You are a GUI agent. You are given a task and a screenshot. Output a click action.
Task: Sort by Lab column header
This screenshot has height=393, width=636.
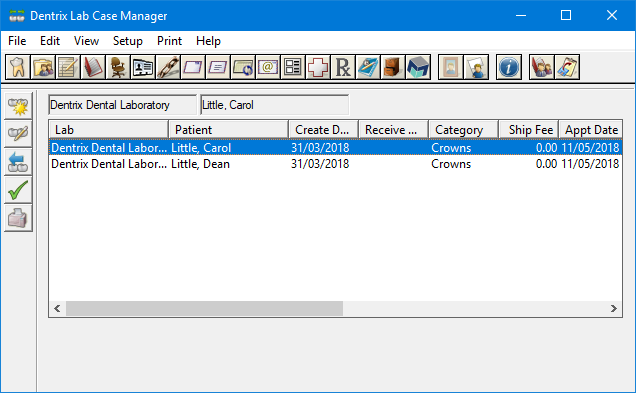(x=109, y=130)
